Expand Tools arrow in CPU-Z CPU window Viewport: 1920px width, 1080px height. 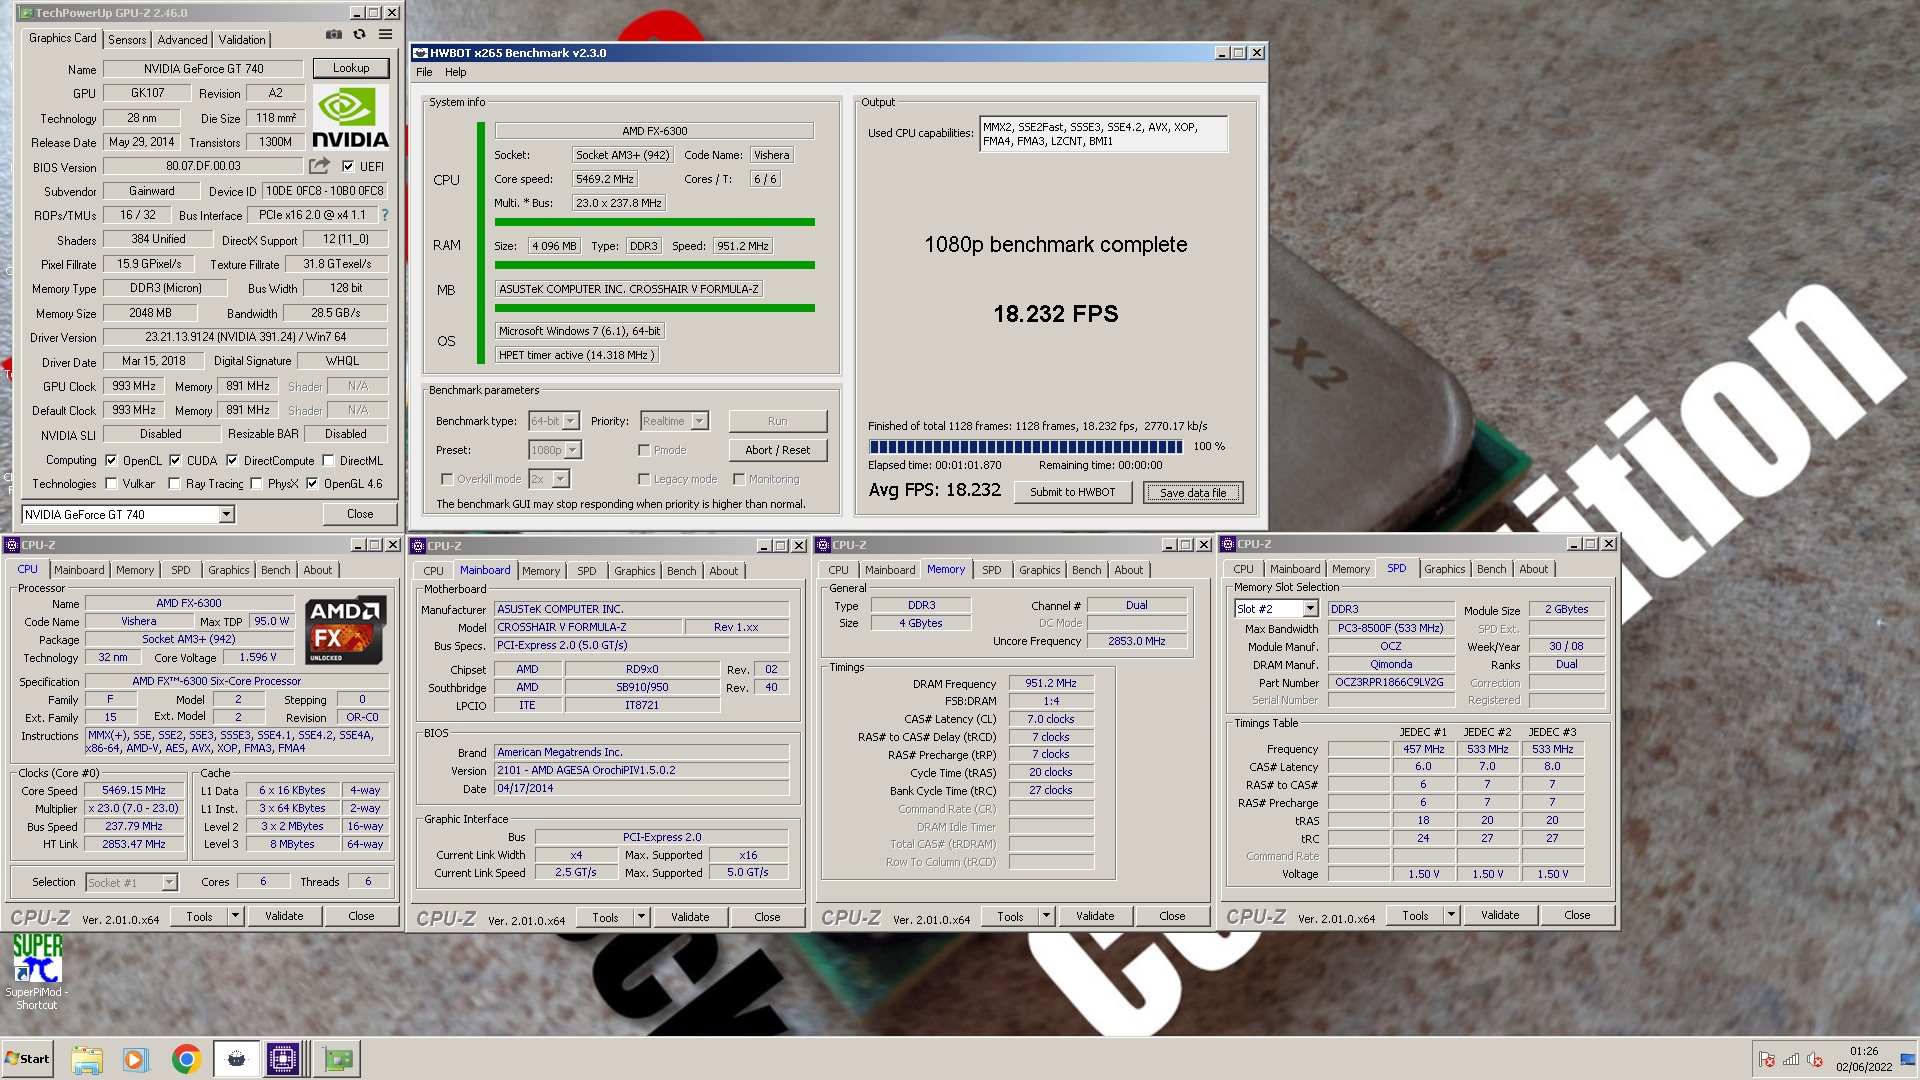coord(235,916)
